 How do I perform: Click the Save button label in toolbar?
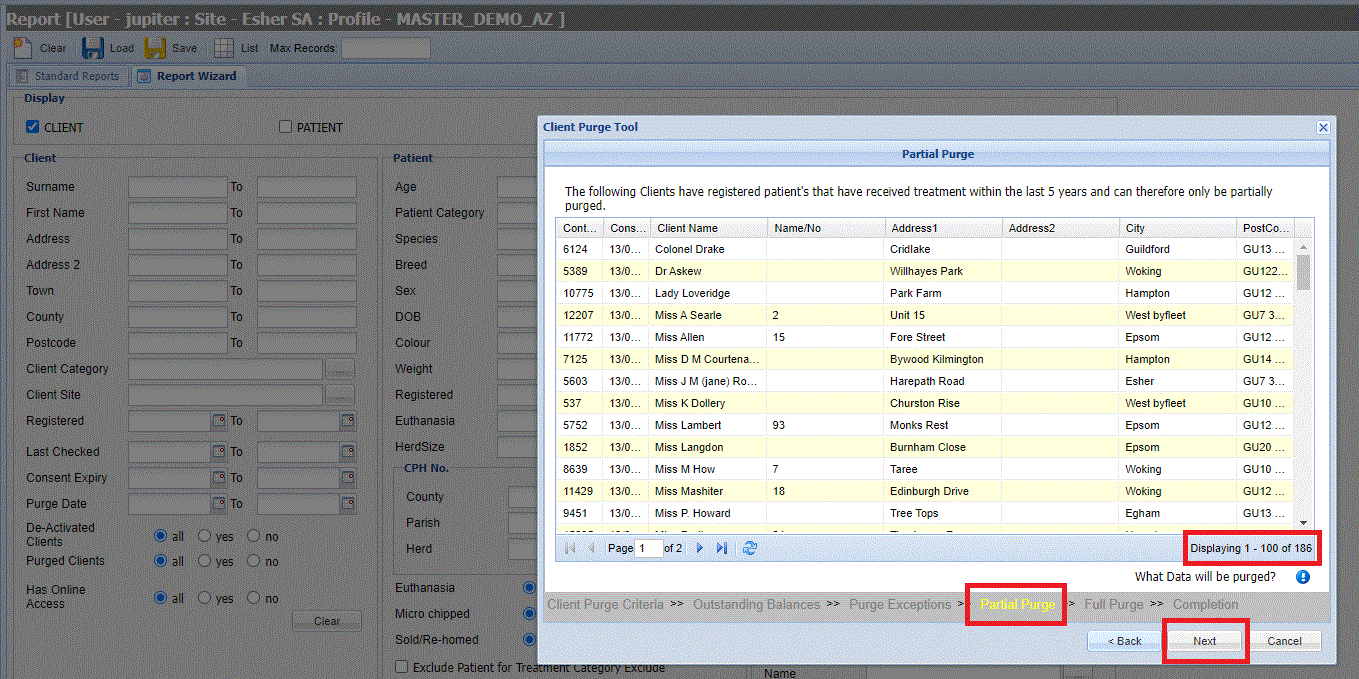tap(184, 48)
